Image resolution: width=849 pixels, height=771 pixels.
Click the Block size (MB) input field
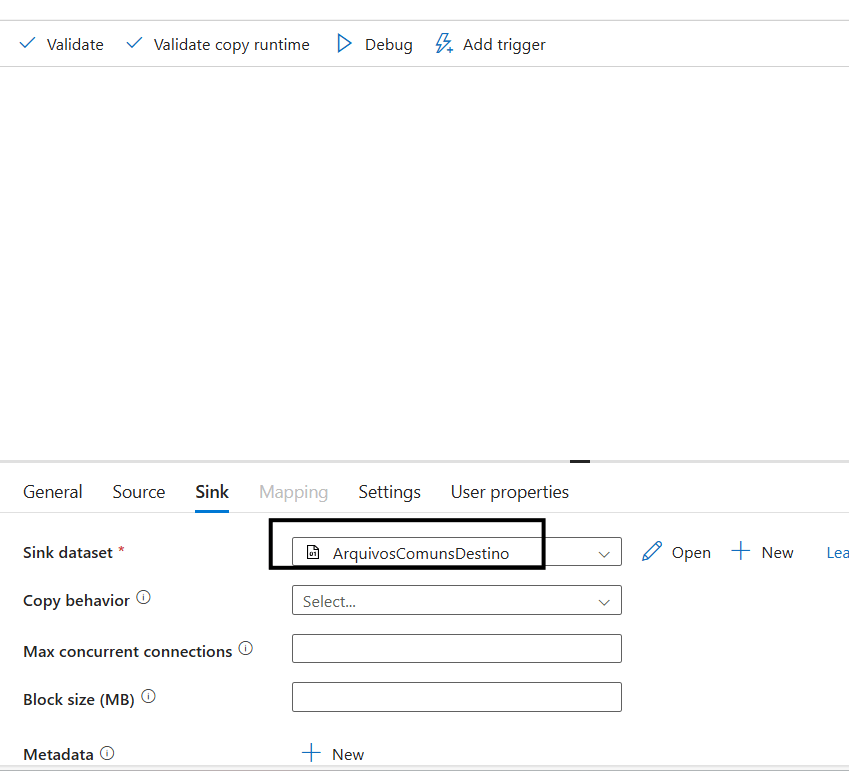456,697
